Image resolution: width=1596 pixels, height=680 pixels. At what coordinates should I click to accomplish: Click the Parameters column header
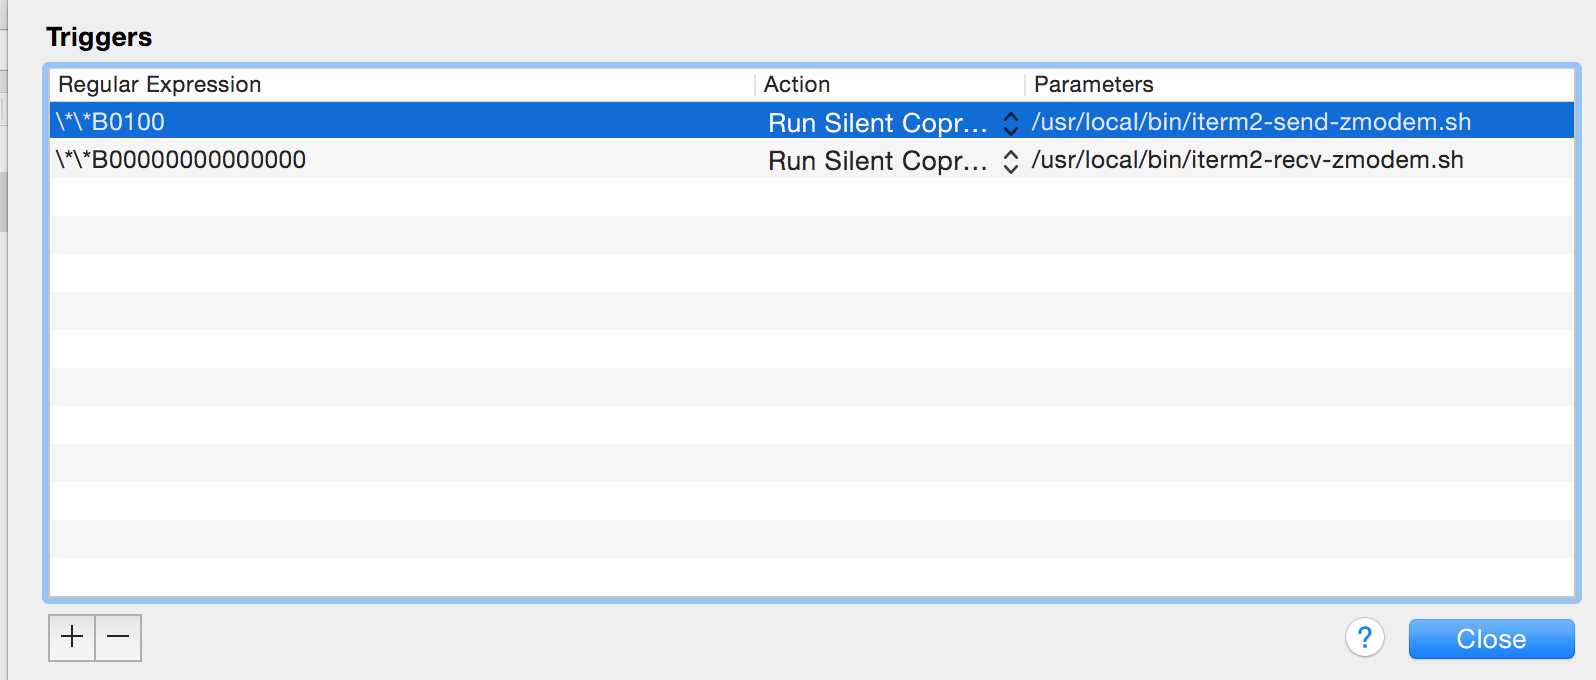point(1093,85)
